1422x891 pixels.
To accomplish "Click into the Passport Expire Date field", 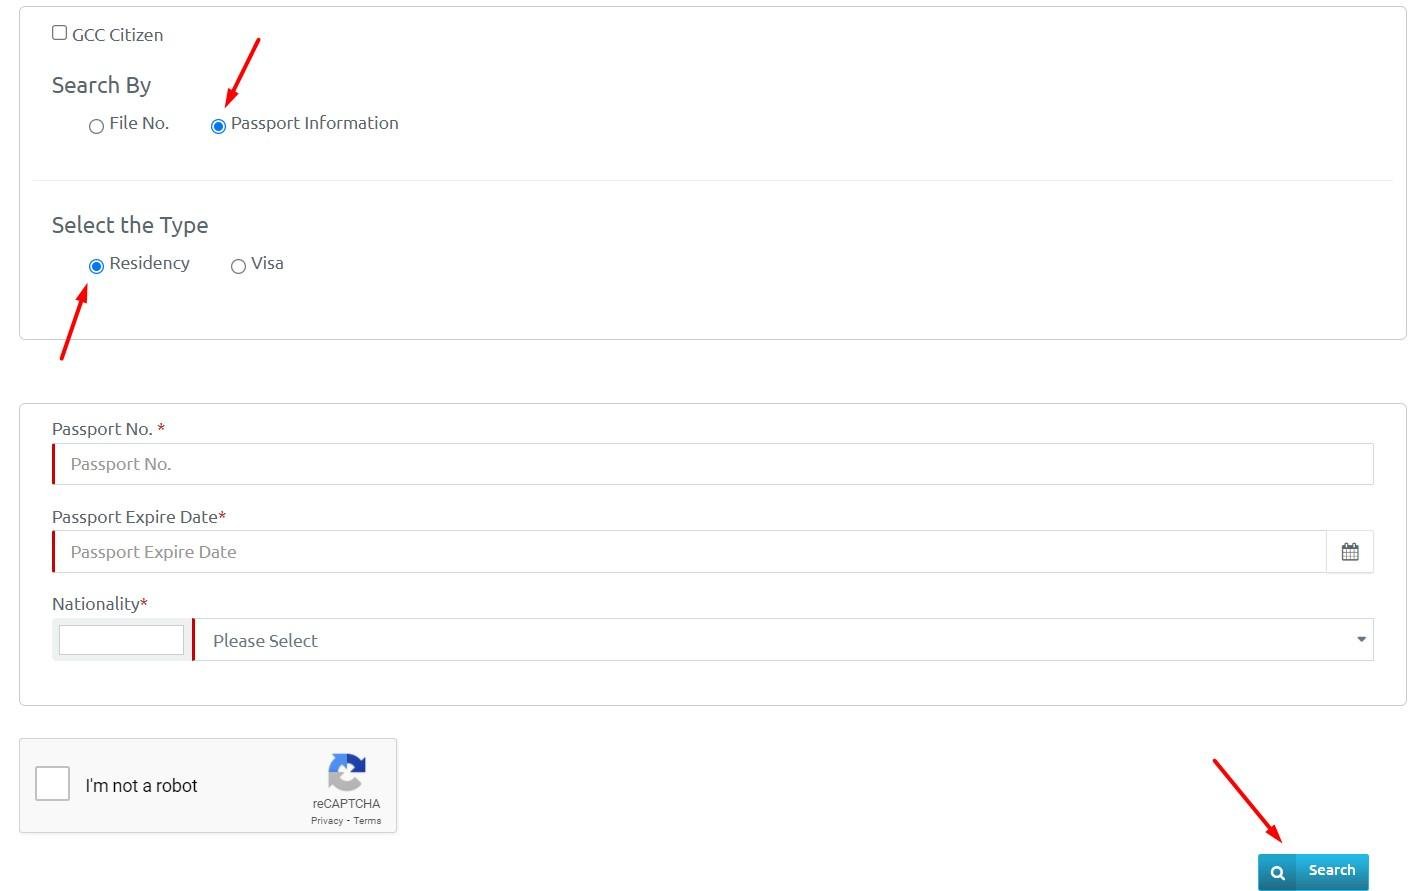I will [690, 552].
